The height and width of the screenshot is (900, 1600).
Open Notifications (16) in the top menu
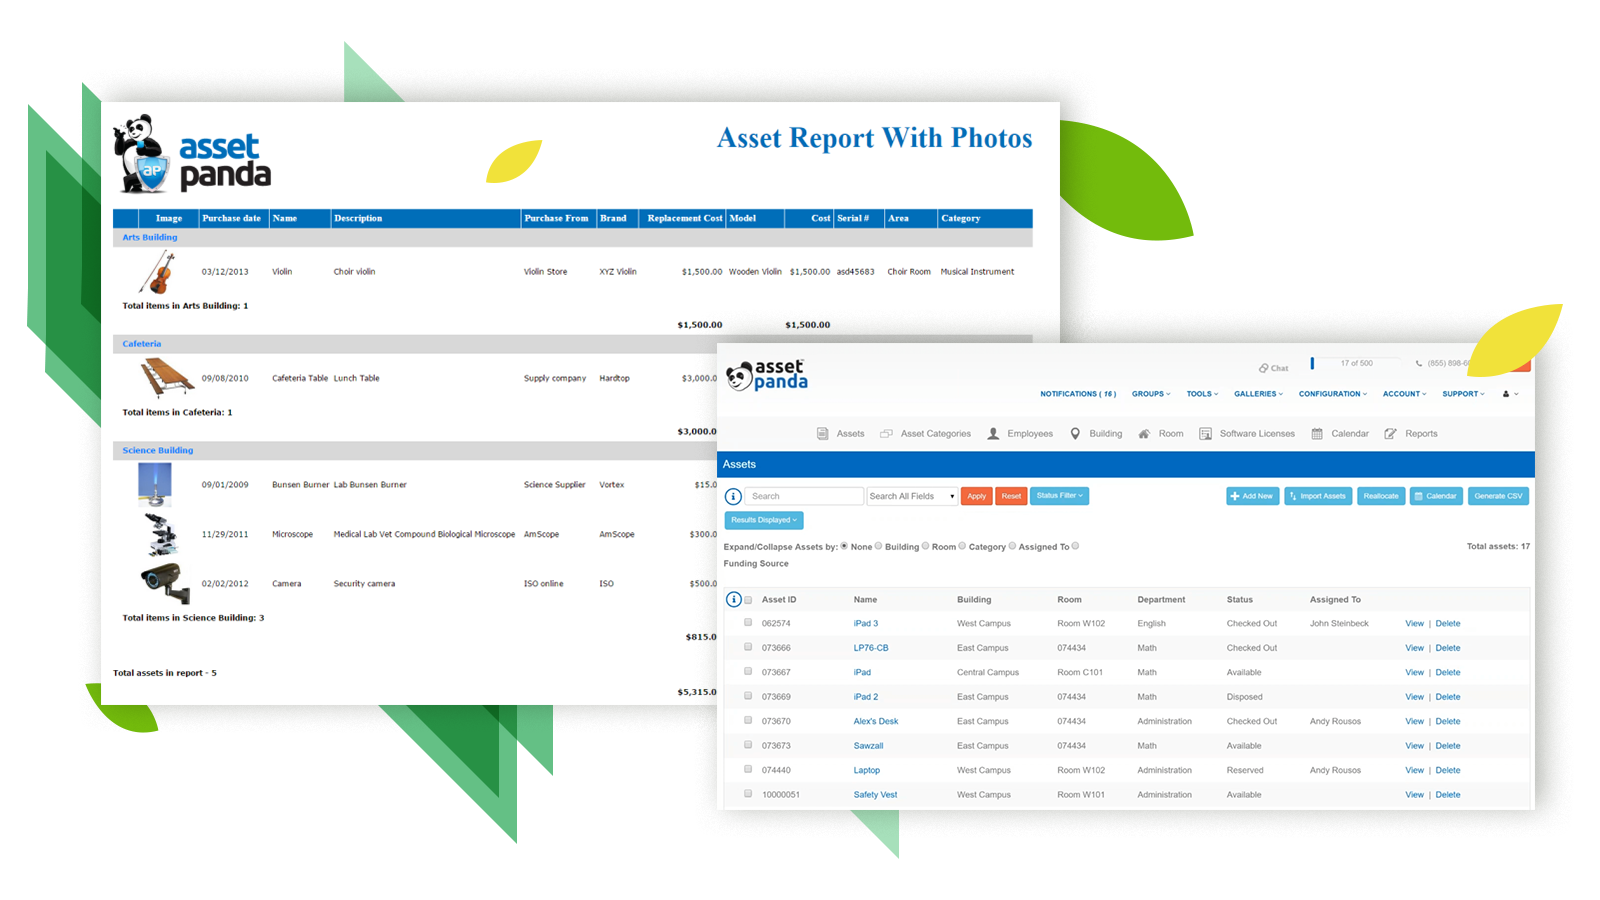1078,394
